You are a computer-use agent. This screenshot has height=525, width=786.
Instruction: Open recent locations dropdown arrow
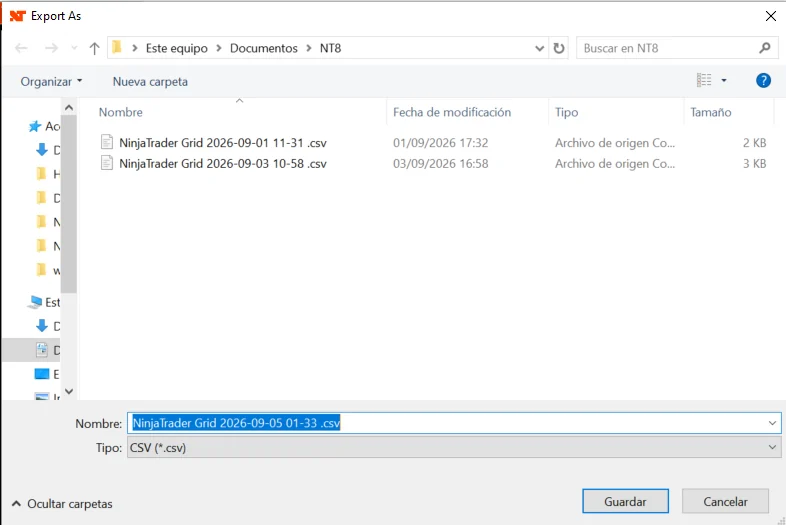[x=74, y=48]
